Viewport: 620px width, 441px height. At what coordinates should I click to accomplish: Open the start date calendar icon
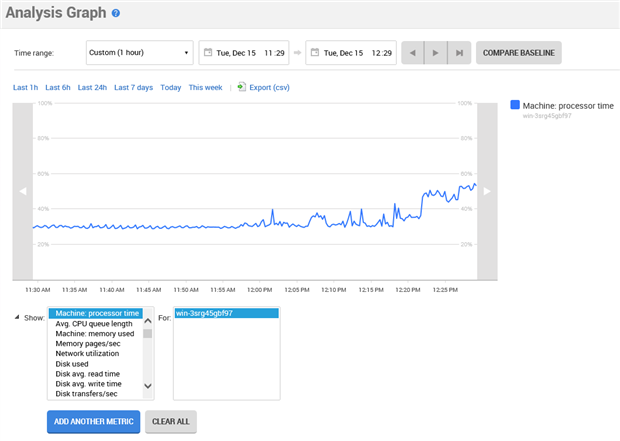point(209,52)
